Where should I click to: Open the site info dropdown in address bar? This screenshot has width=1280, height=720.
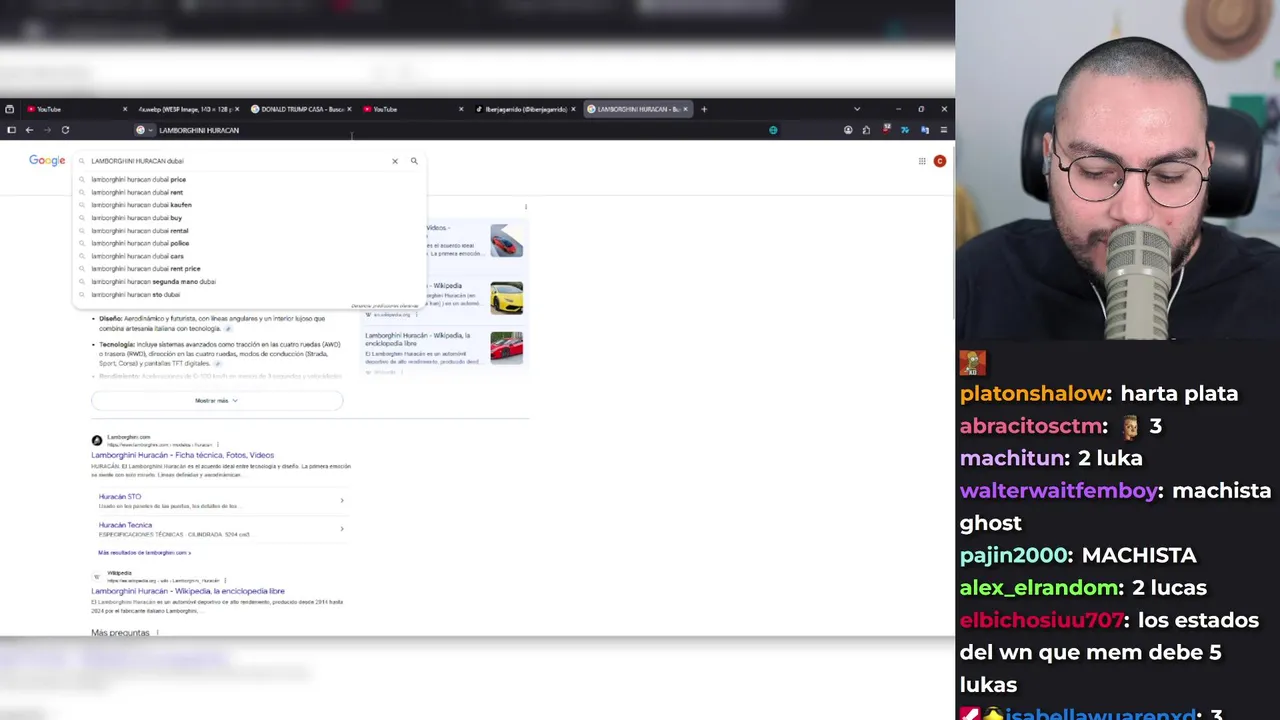[145, 130]
